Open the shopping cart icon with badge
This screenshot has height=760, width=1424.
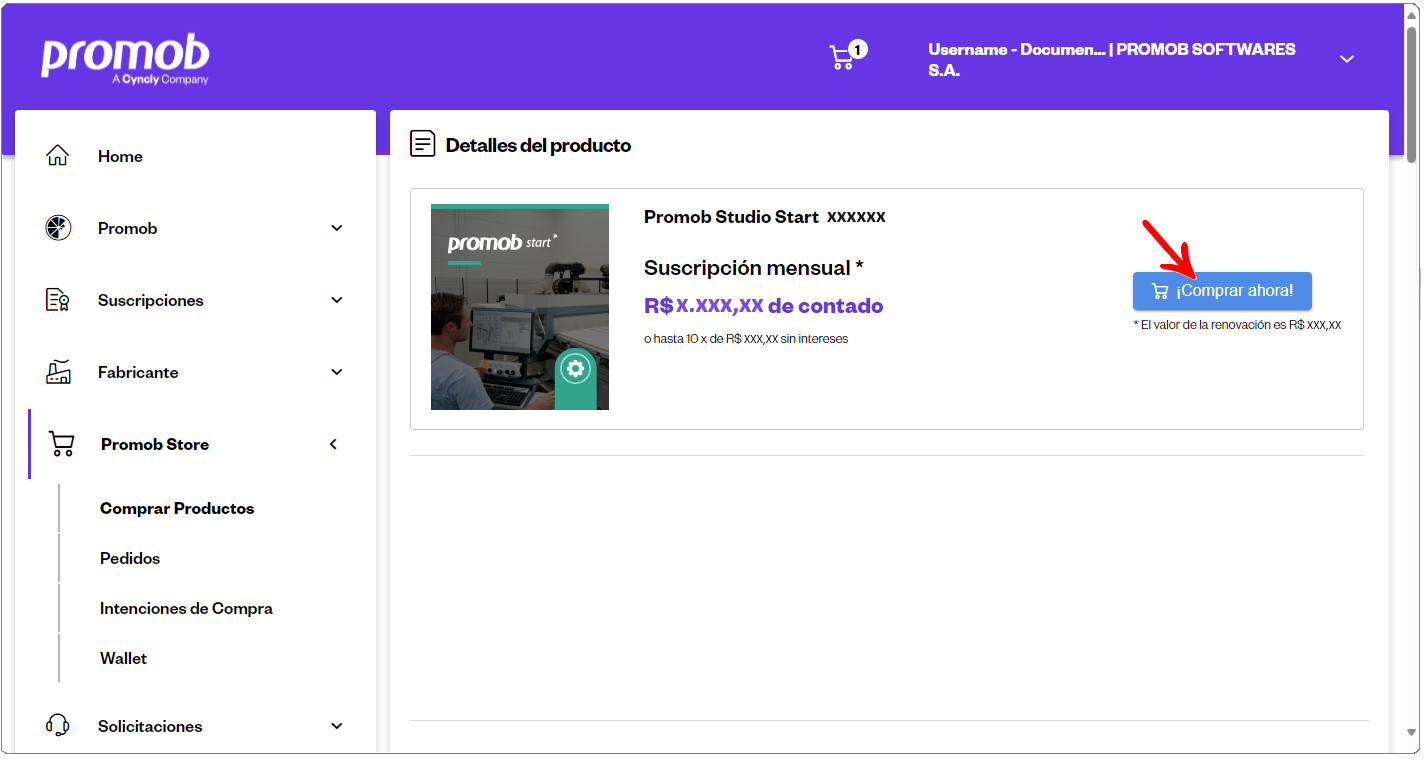tap(847, 56)
